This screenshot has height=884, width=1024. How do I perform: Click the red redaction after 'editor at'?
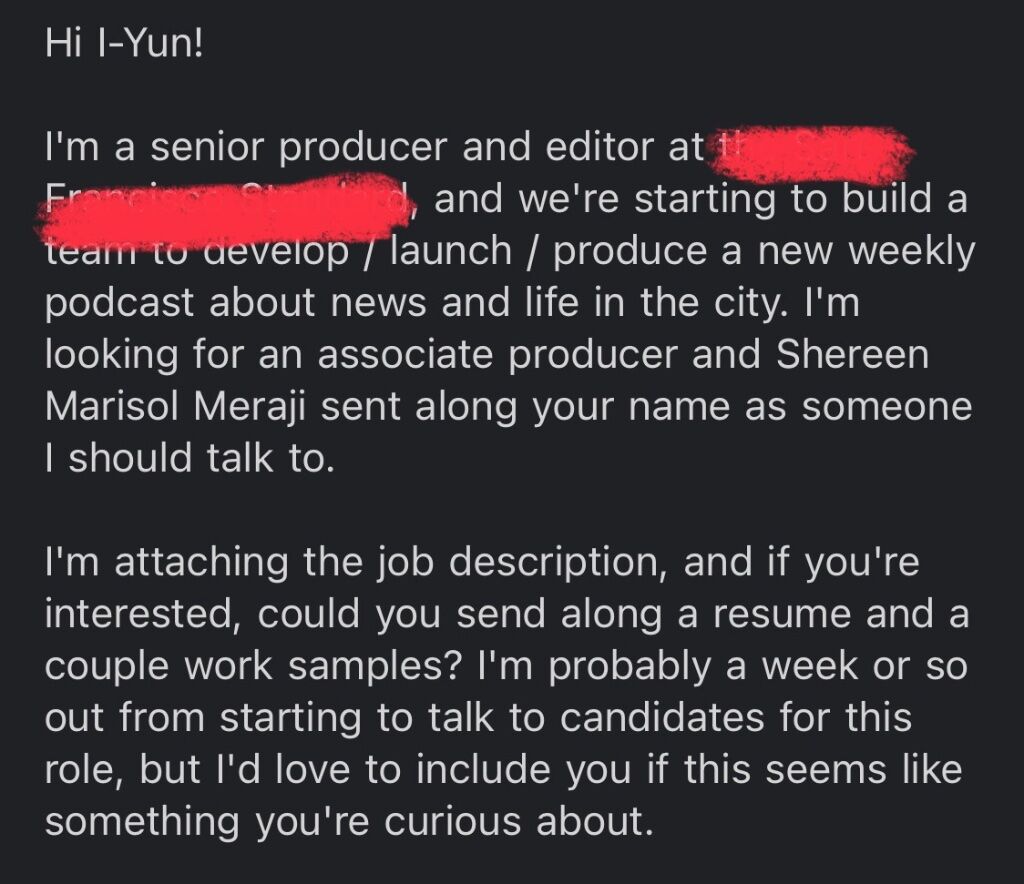coord(811,153)
